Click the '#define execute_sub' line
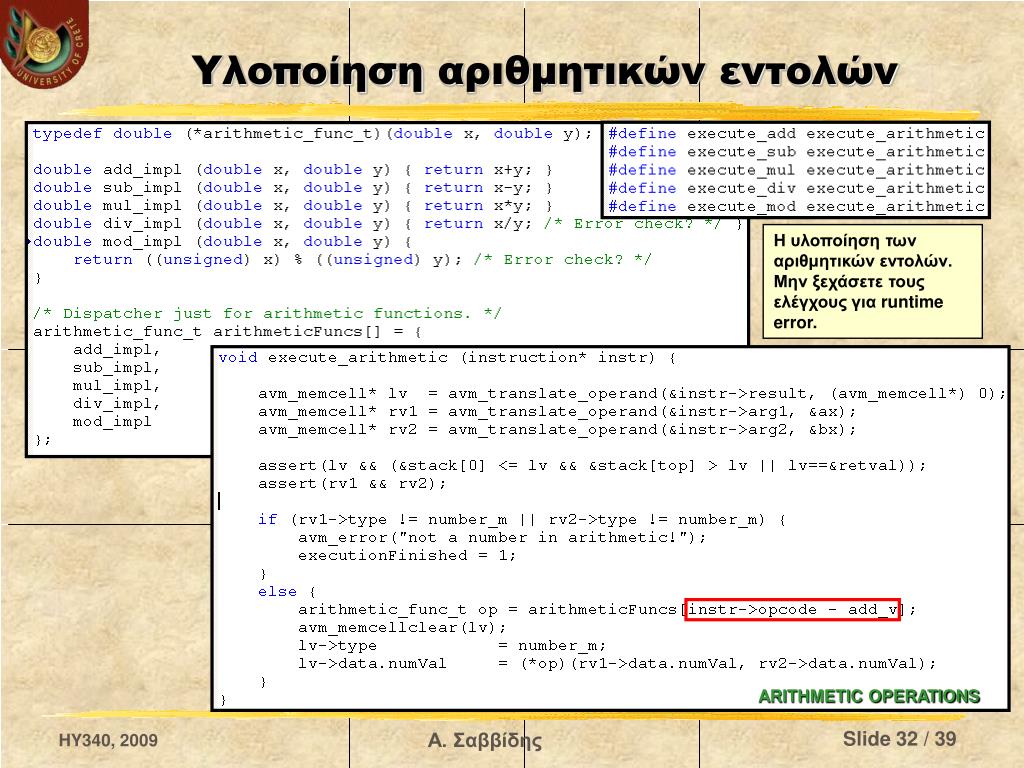This screenshot has width=1024, height=768. coord(796,152)
